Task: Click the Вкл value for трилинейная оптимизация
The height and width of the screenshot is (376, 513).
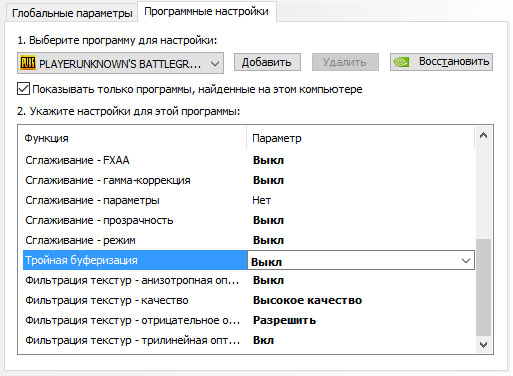Action: tap(263, 340)
